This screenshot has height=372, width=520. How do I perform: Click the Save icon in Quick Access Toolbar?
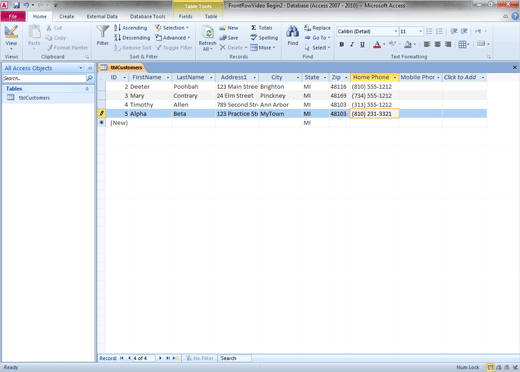[17, 5]
